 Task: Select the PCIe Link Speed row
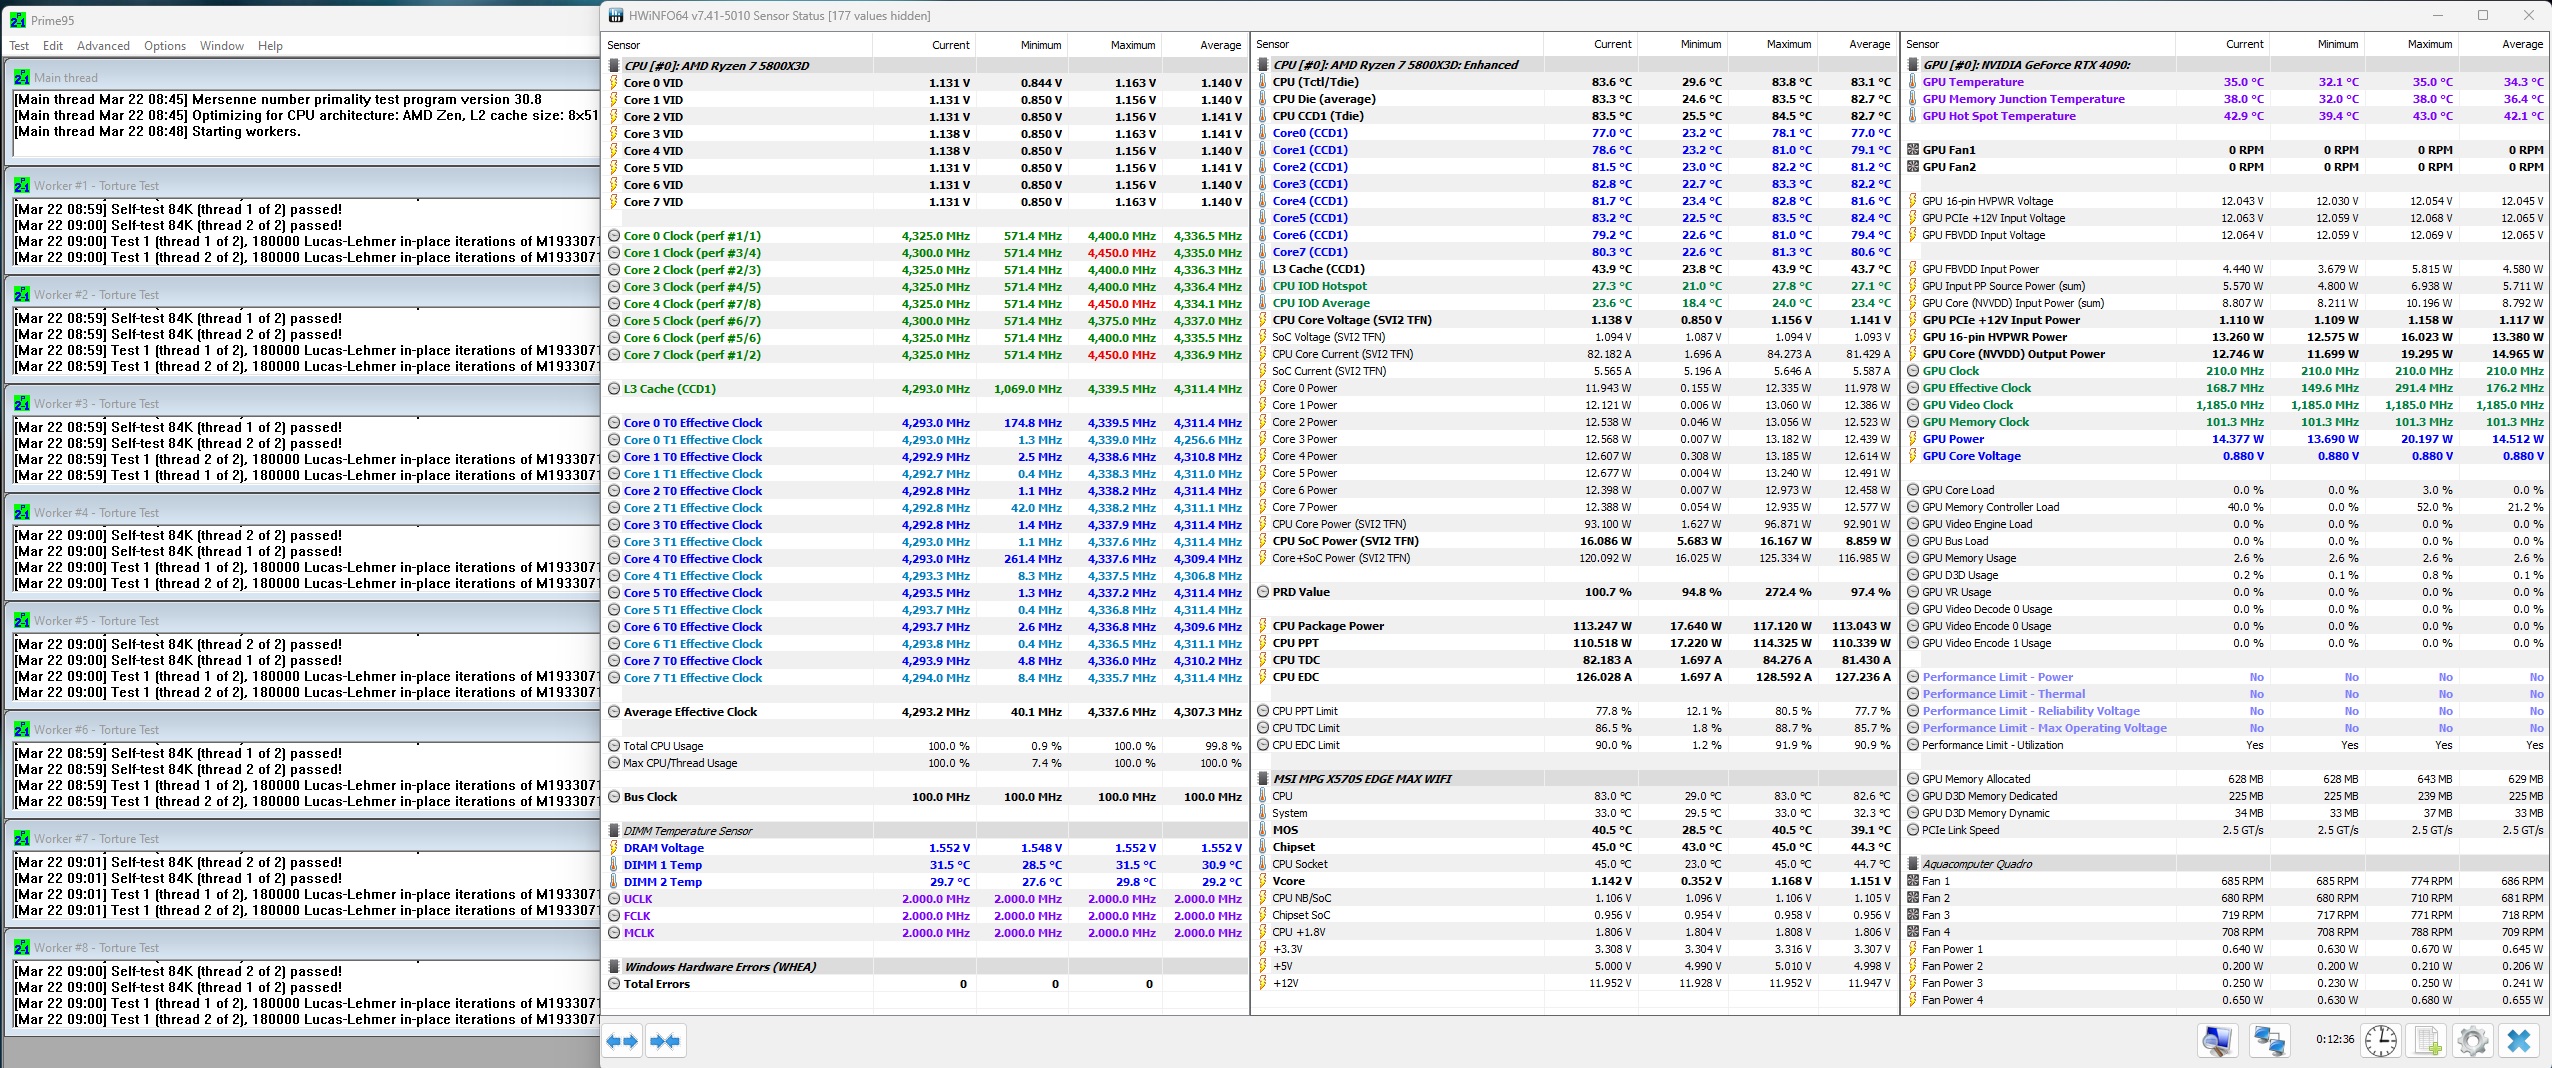click(2226, 830)
